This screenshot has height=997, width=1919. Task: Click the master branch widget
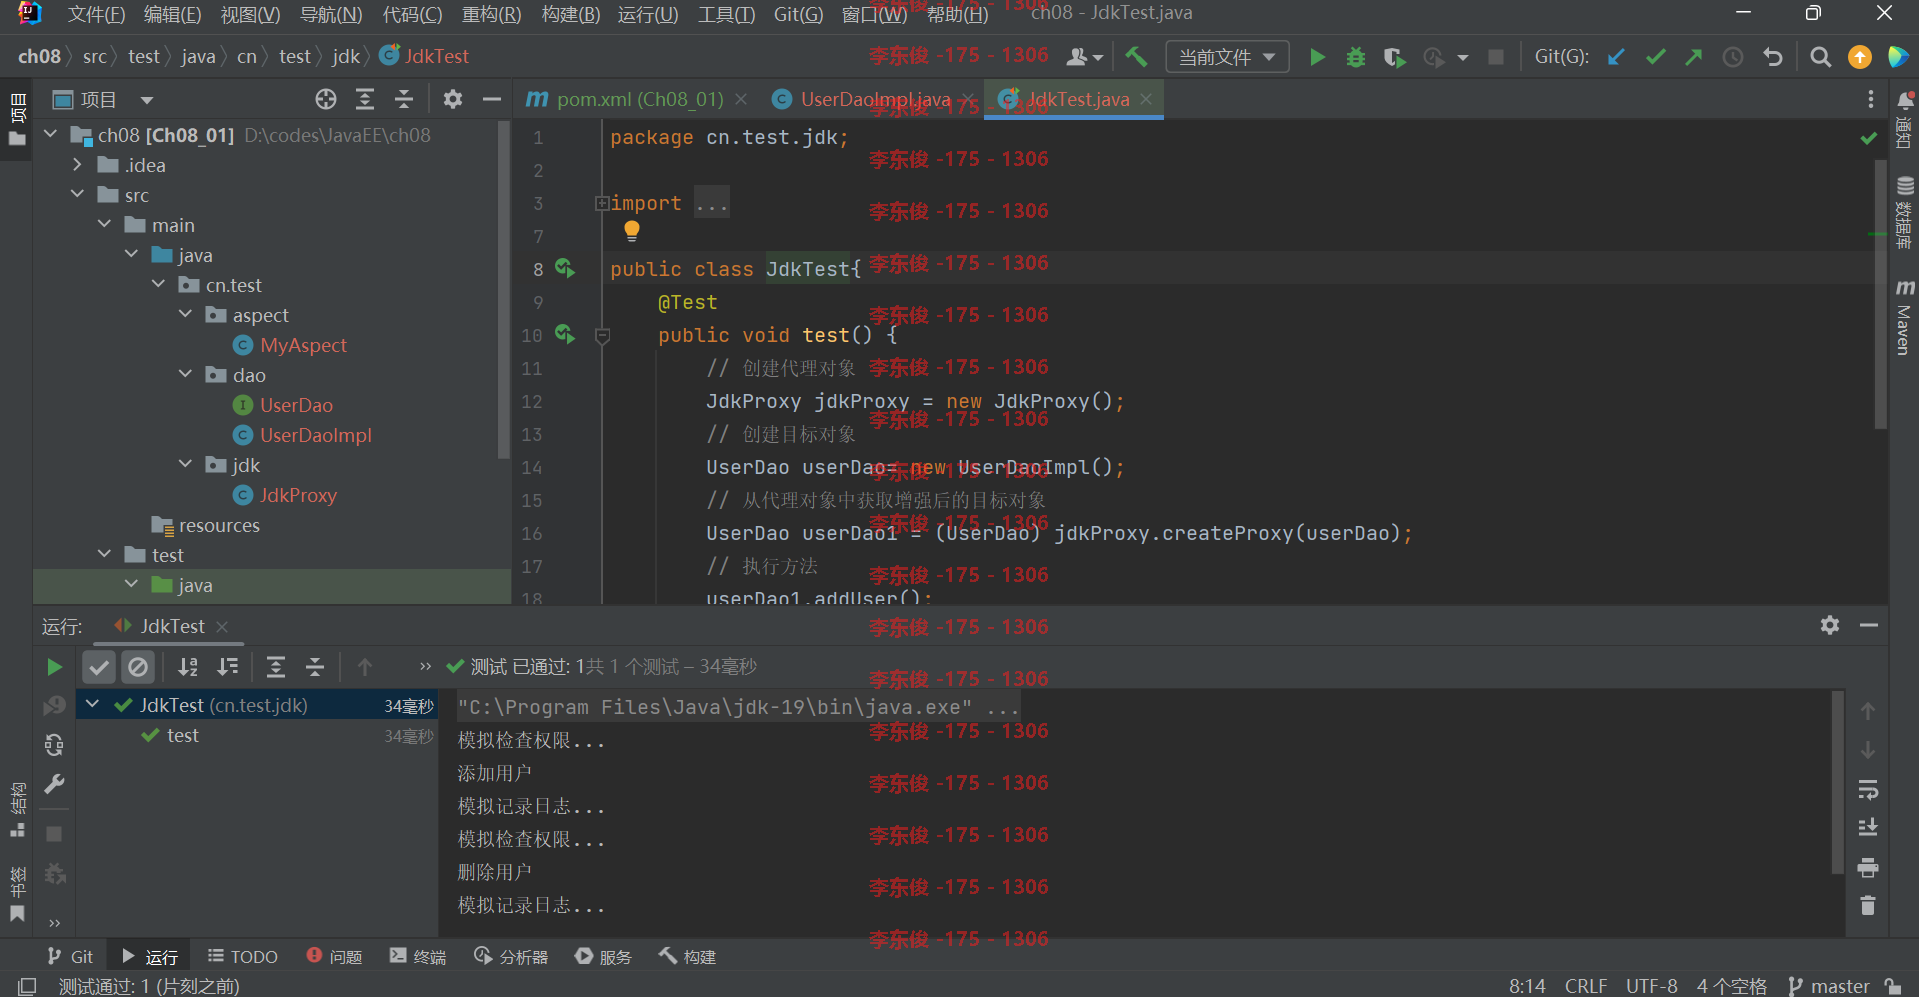pyautogui.click(x=1829, y=986)
